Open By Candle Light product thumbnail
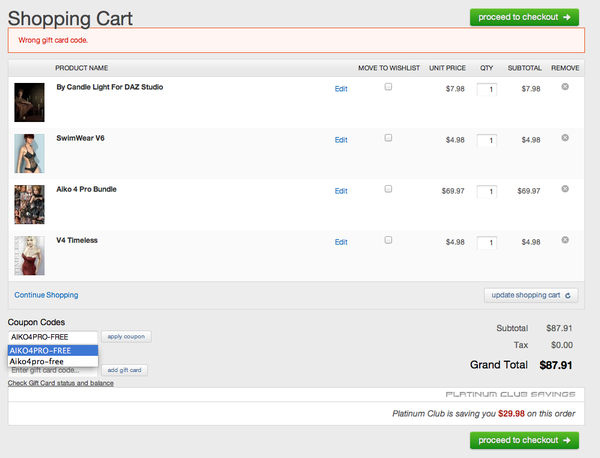The image size is (600, 458). (x=29, y=102)
